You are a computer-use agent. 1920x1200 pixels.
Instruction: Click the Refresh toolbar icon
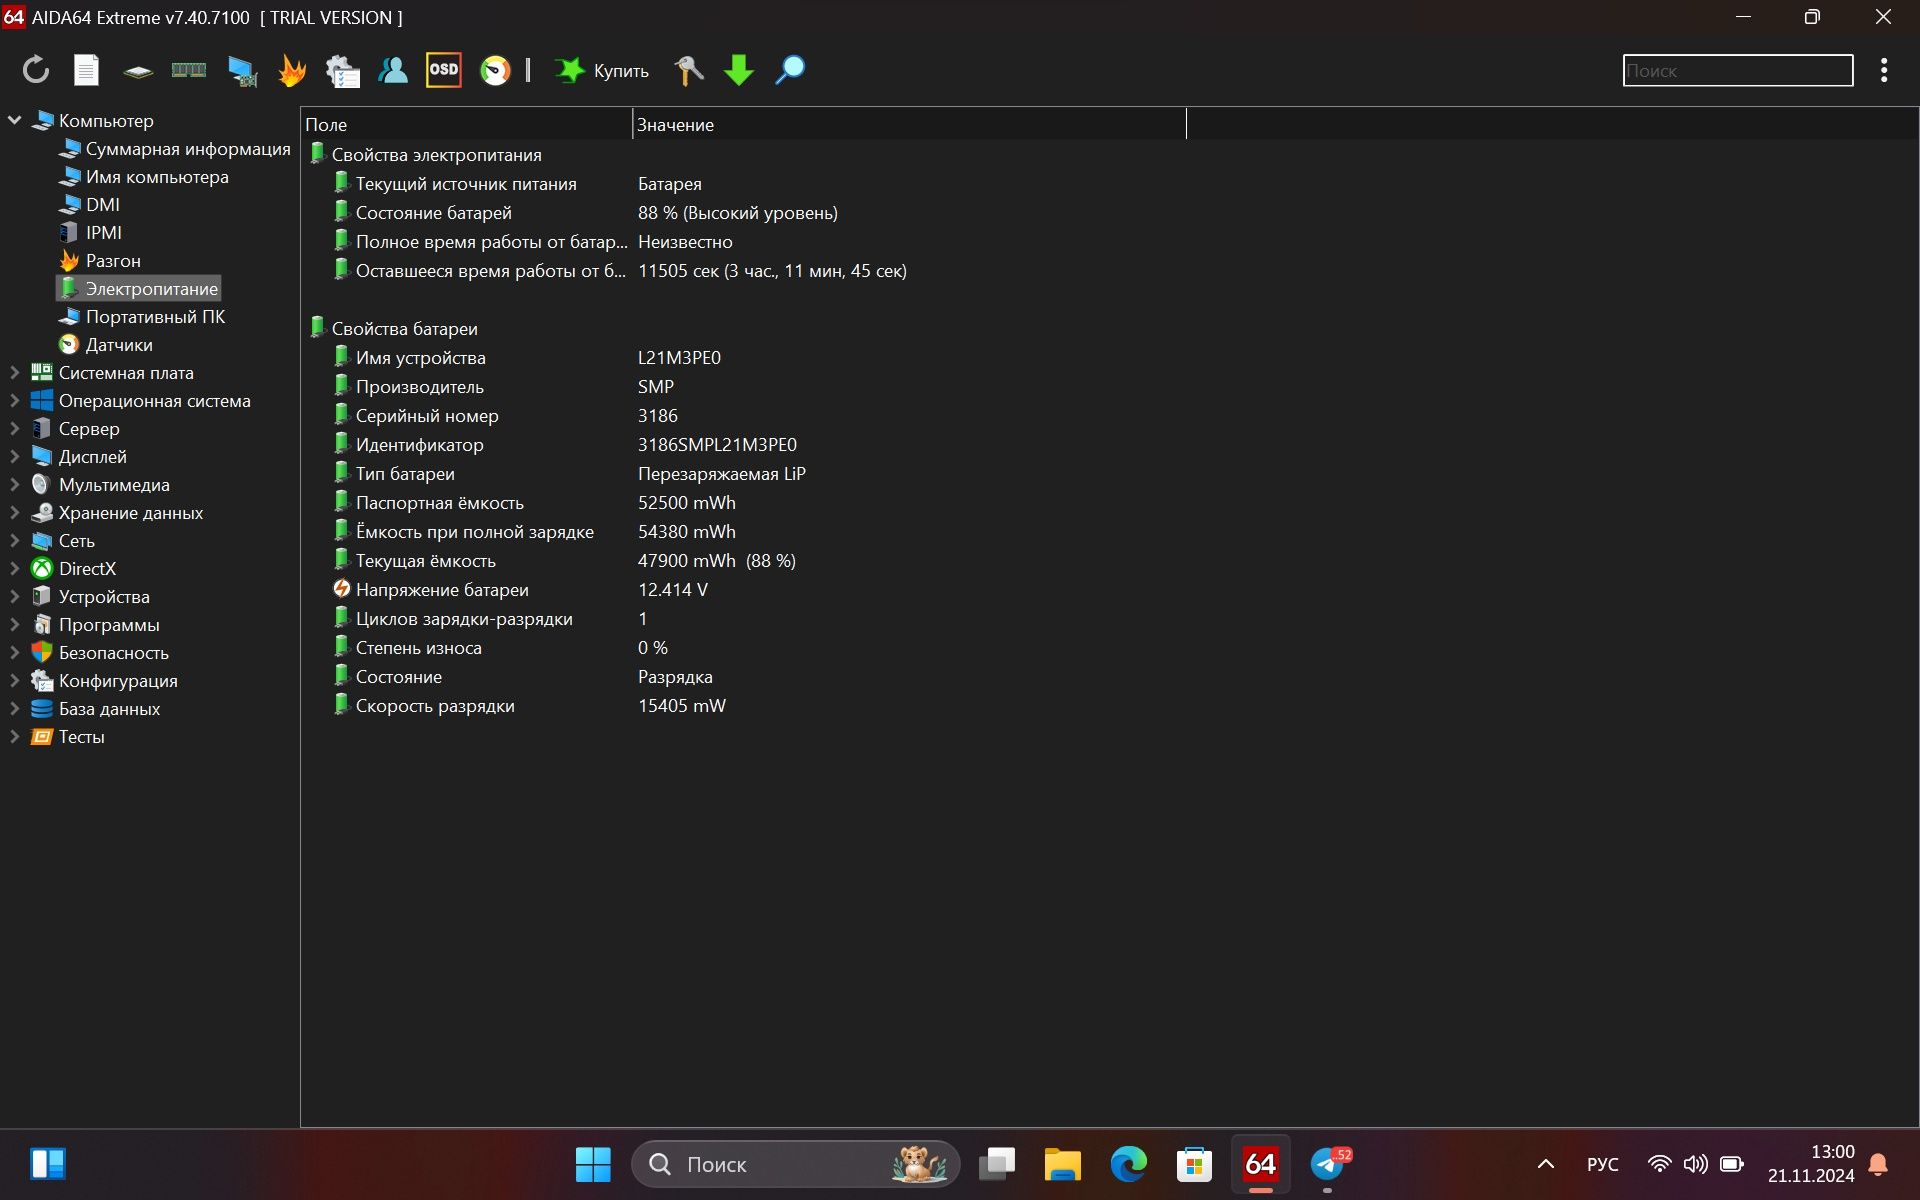coord(36,70)
